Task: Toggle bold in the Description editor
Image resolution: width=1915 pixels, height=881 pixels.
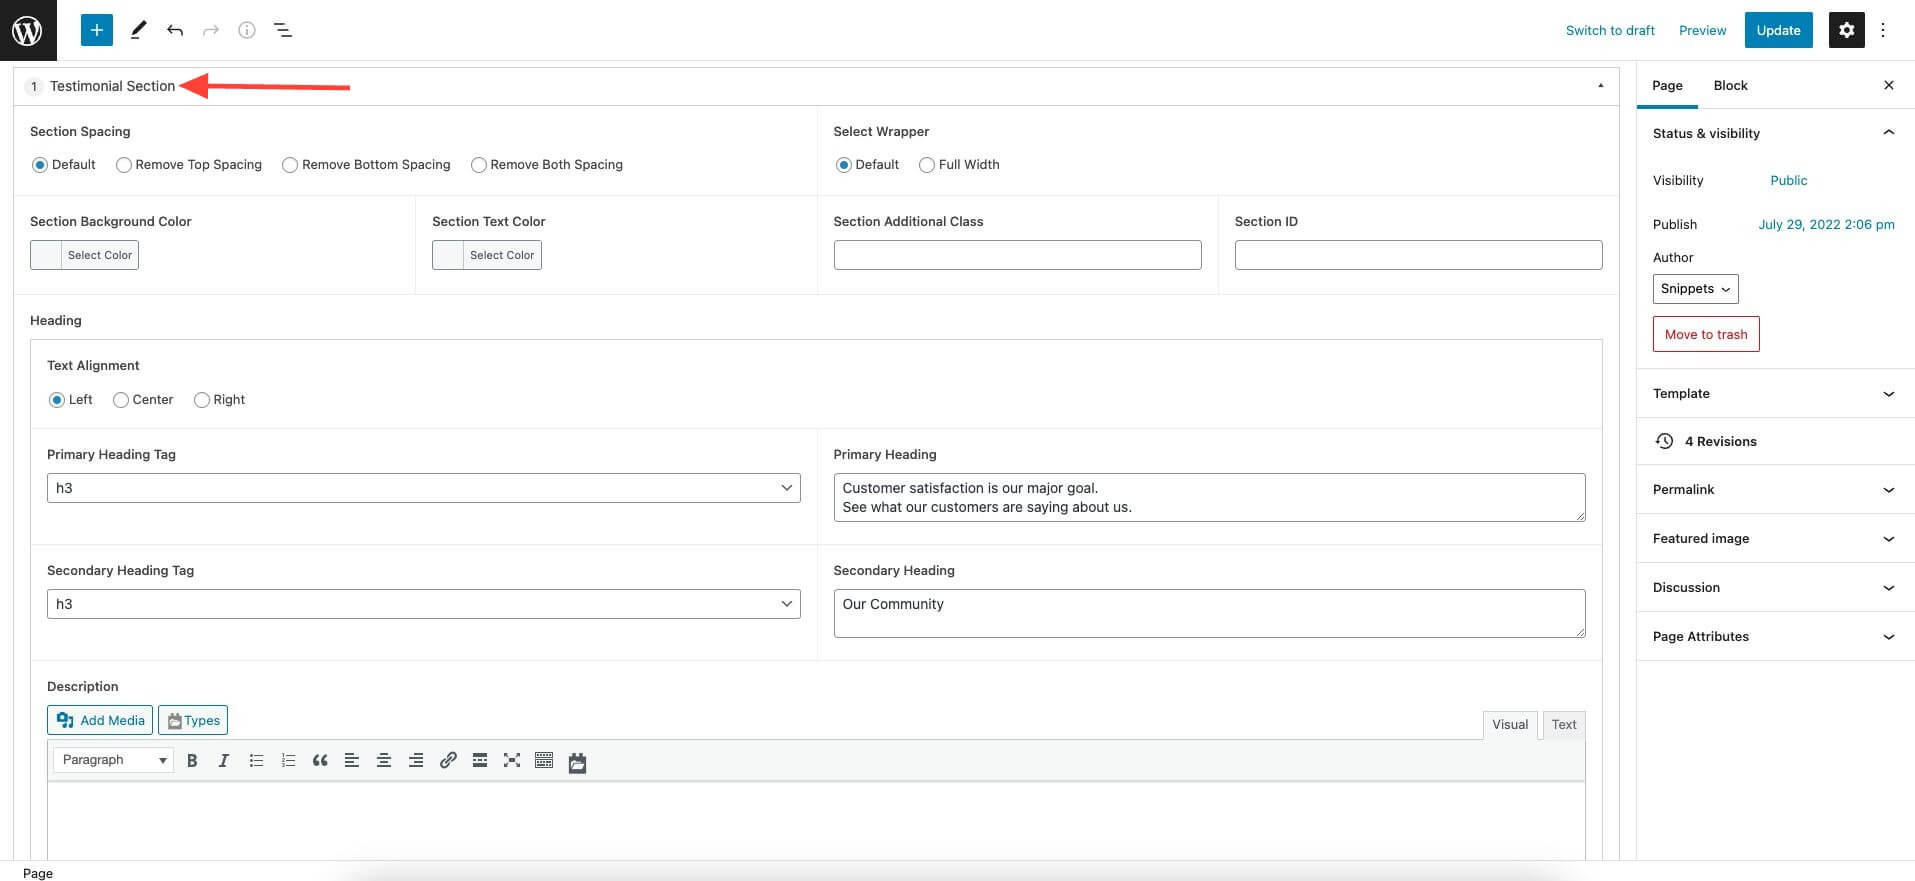Action: click(x=192, y=761)
